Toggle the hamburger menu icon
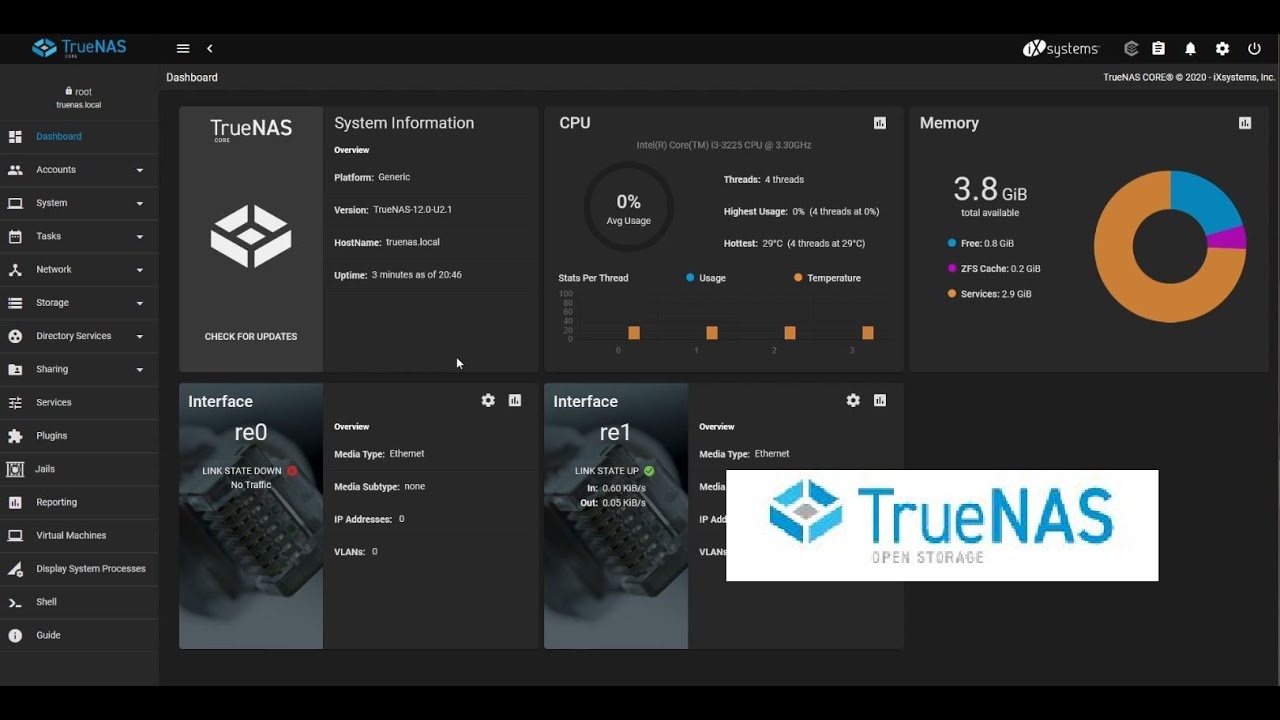 click(x=183, y=48)
